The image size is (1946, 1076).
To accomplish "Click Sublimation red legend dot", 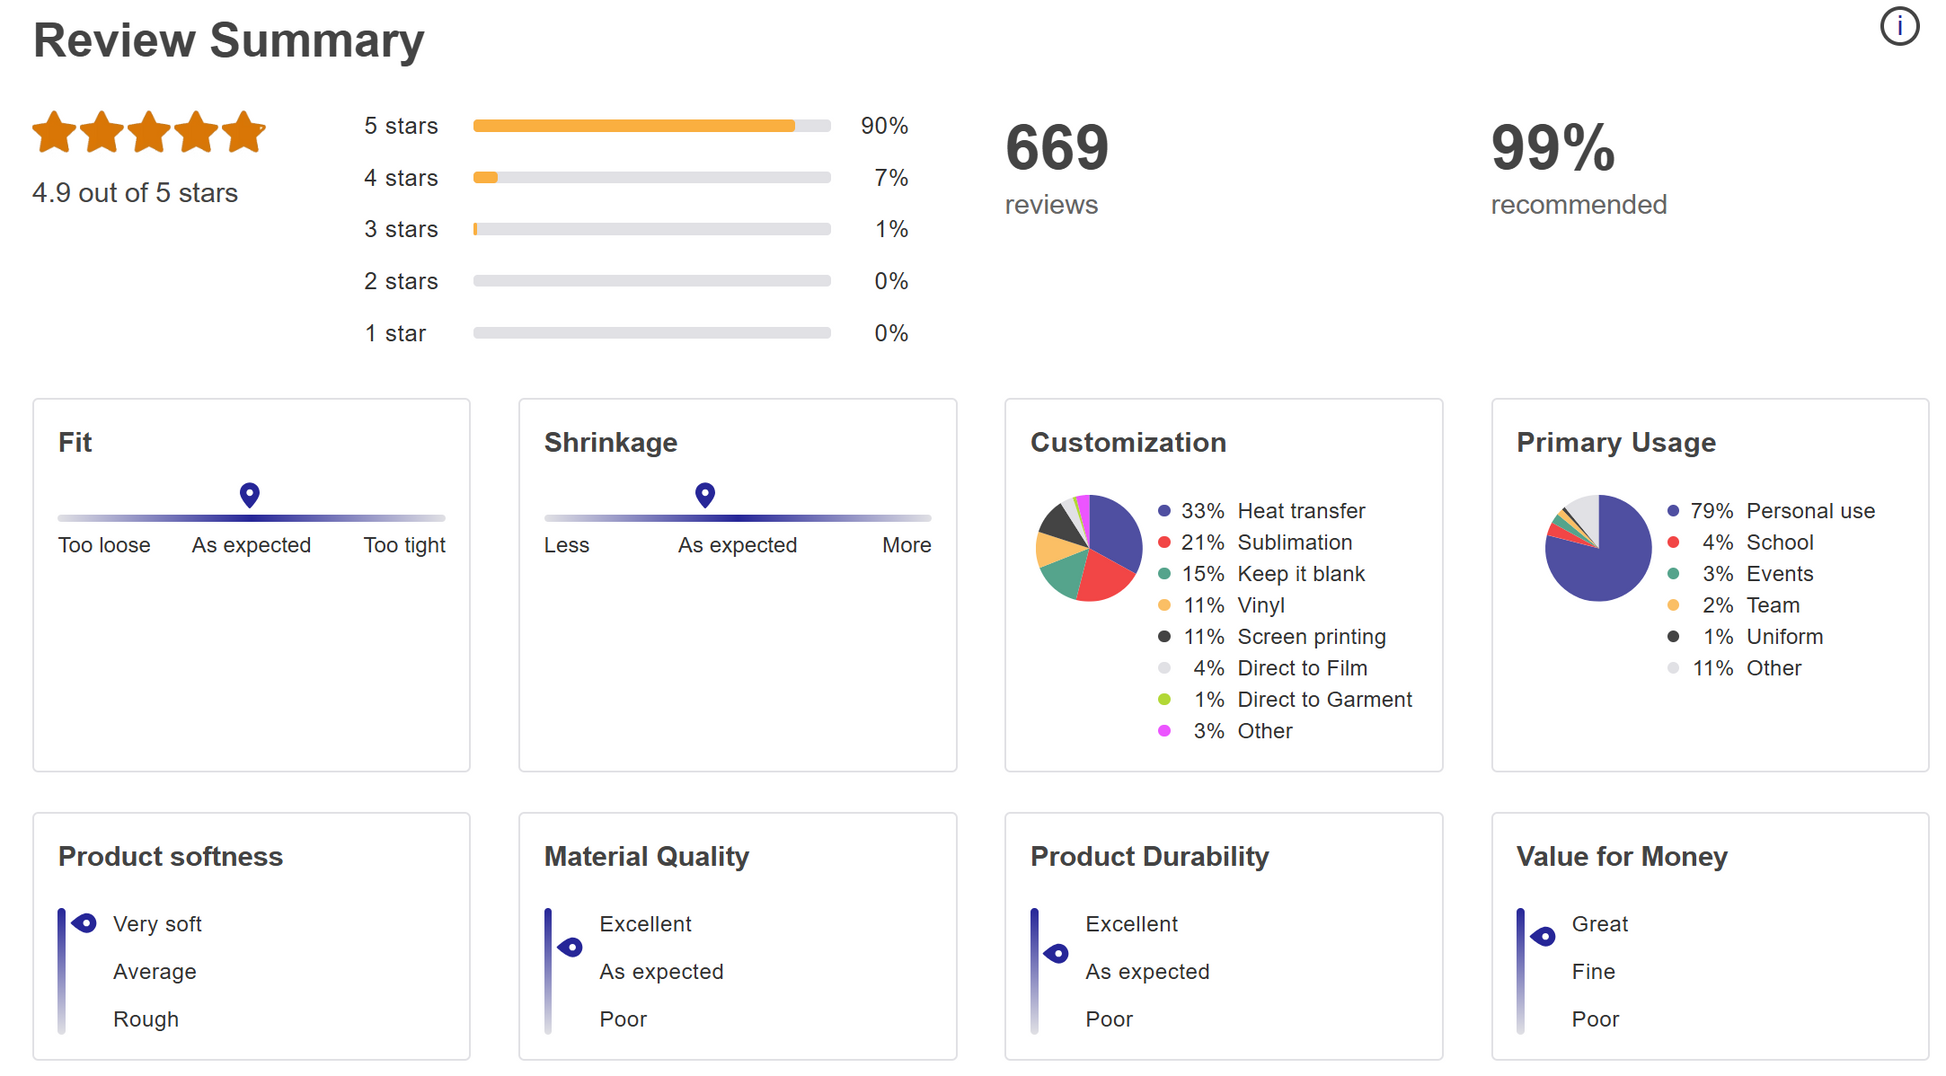I will [1164, 542].
